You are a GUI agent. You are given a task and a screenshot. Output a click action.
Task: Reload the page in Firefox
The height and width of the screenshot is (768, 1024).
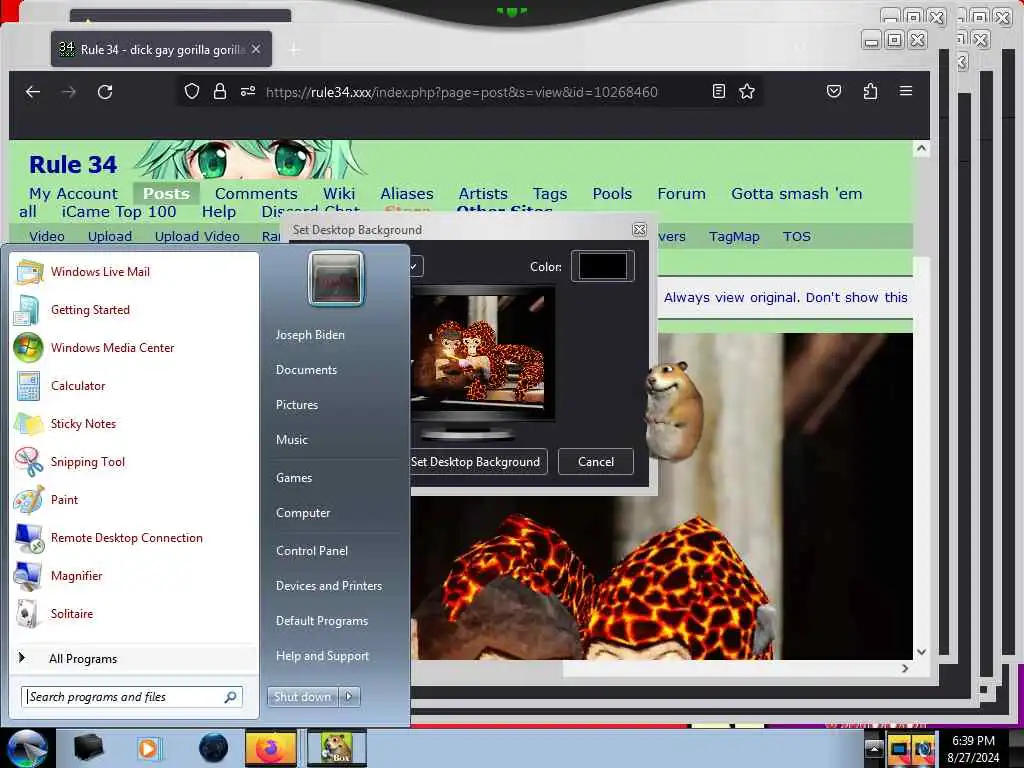[104, 92]
